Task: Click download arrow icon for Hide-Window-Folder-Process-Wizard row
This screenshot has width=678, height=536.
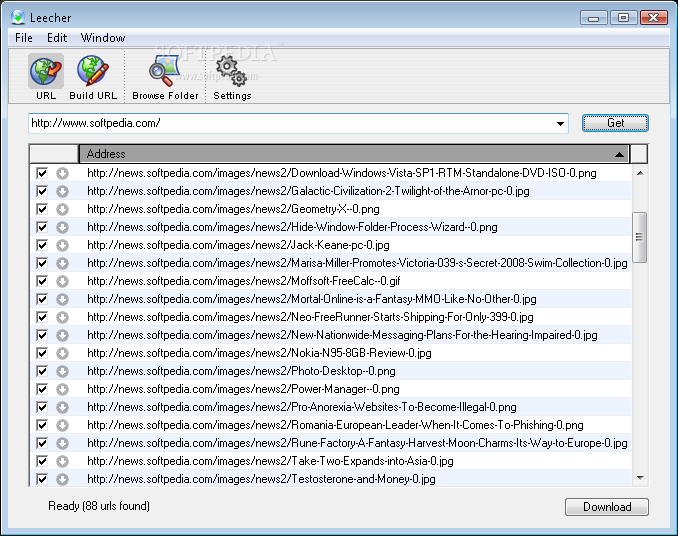Action: (62, 227)
